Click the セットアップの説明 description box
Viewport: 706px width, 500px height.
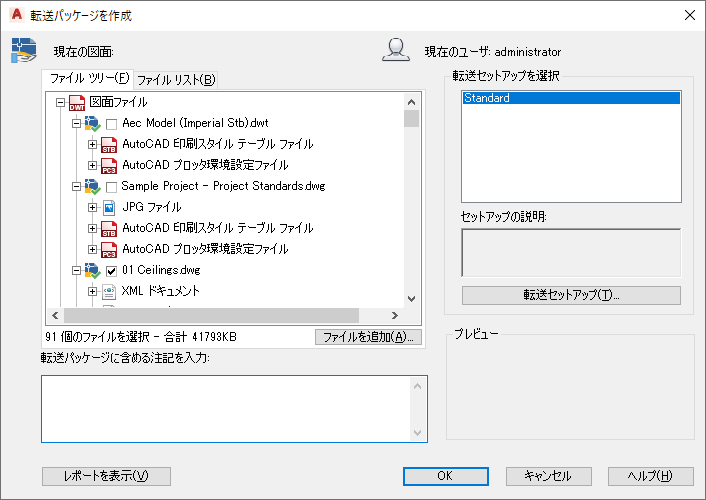pyautogui.click(x=571, y=253)
